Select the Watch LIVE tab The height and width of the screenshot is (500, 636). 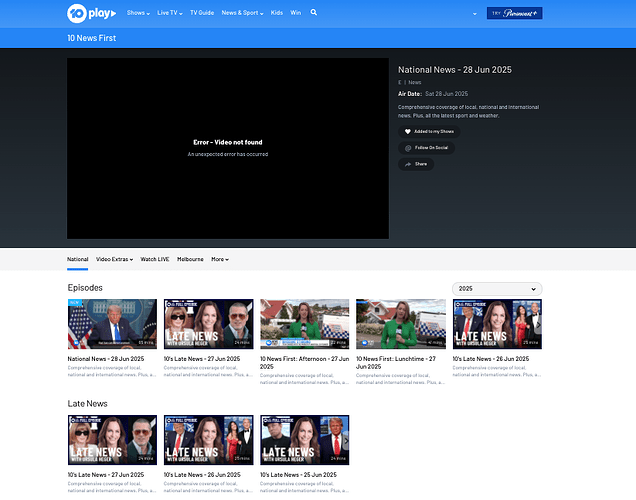[x=155, y=259]
